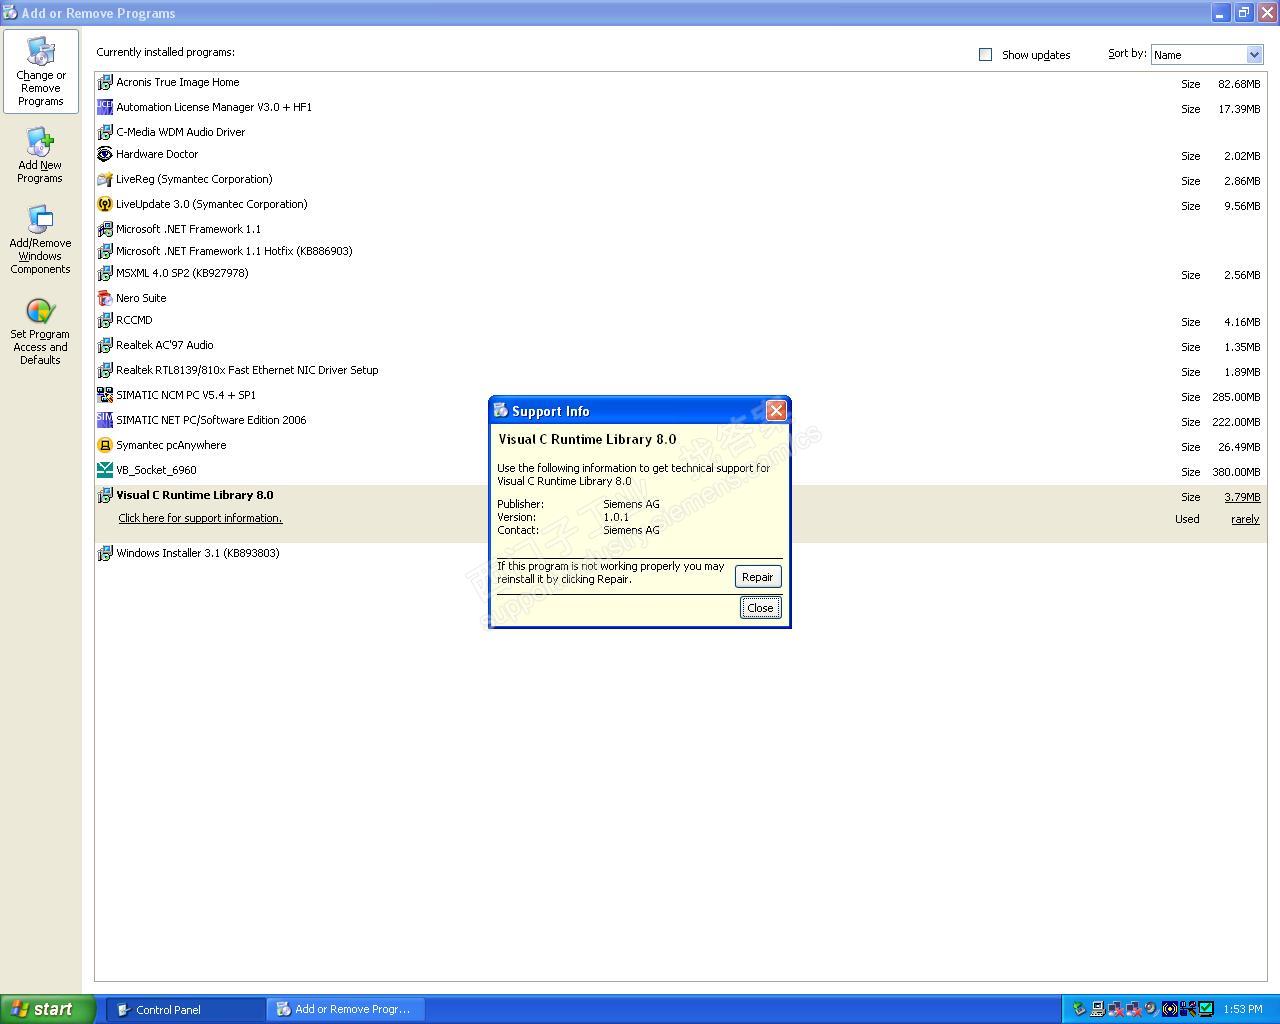Screen dimensions: 1280x1024
Task: Click the taskbar clock showing 1:53 PM
Action: [x=1242, y=1010]
